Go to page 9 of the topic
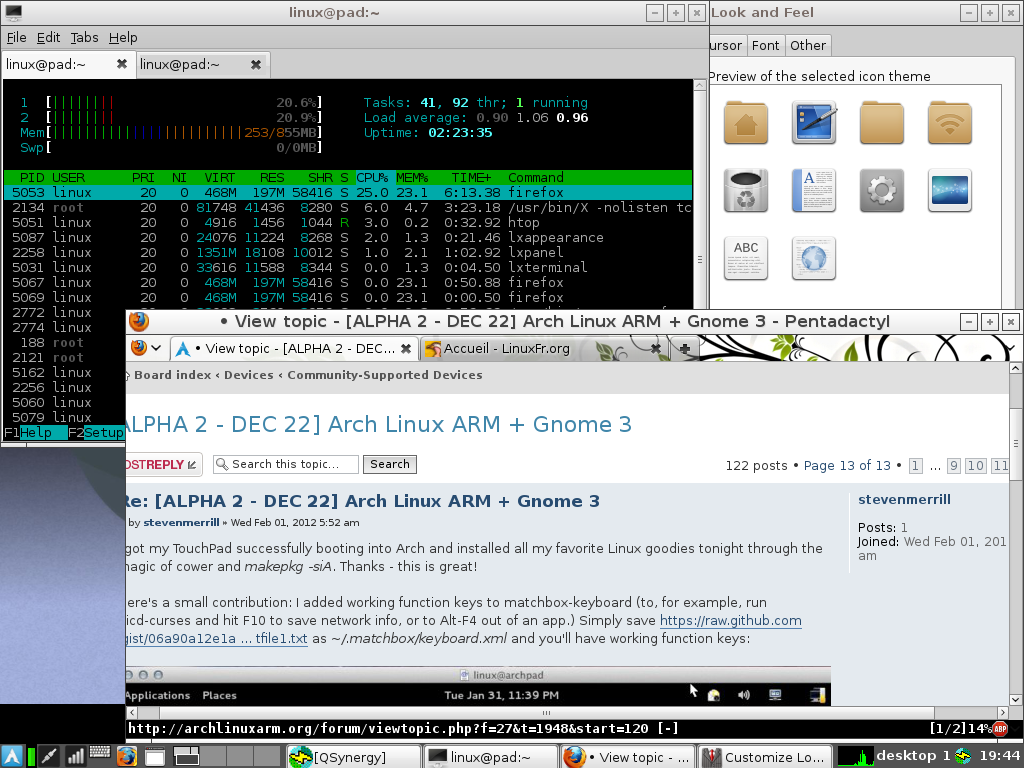 point(954,466)
